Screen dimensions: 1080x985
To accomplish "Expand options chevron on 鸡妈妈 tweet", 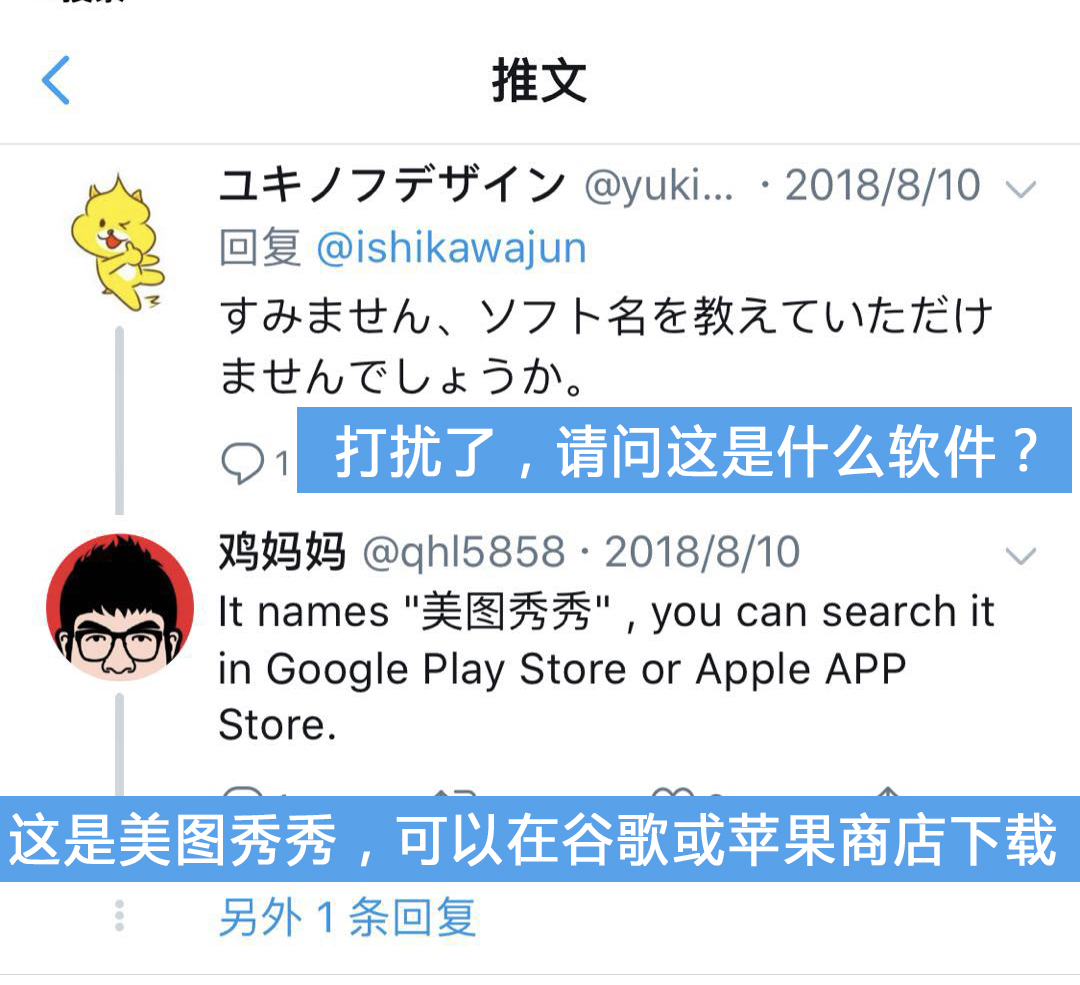I will 1021,555.
